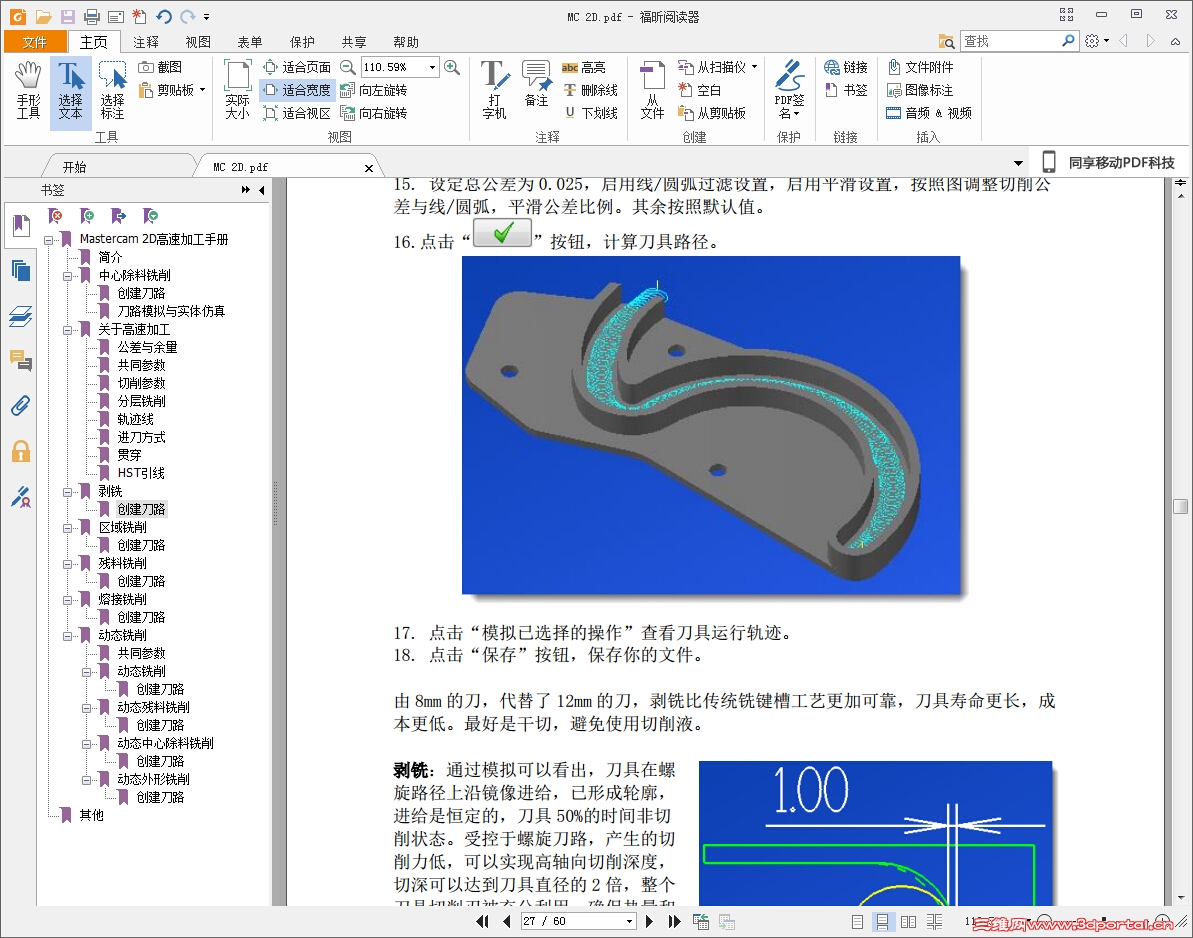This screenshot has height=938, width=1193.
Task: Open the zoom percentage dropdown
Action: pyautogui.click(x=432, y=67)
